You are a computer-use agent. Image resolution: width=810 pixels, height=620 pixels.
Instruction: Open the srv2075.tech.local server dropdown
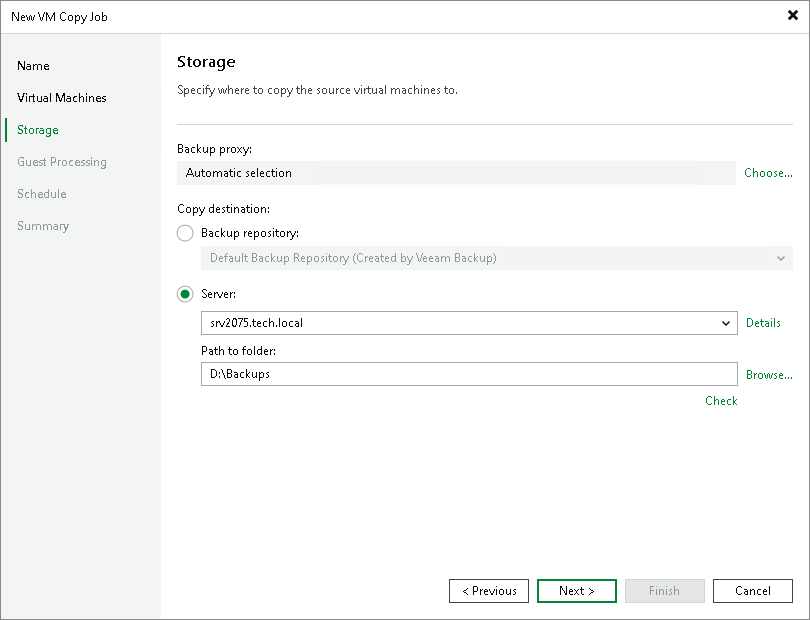point(726,323)
